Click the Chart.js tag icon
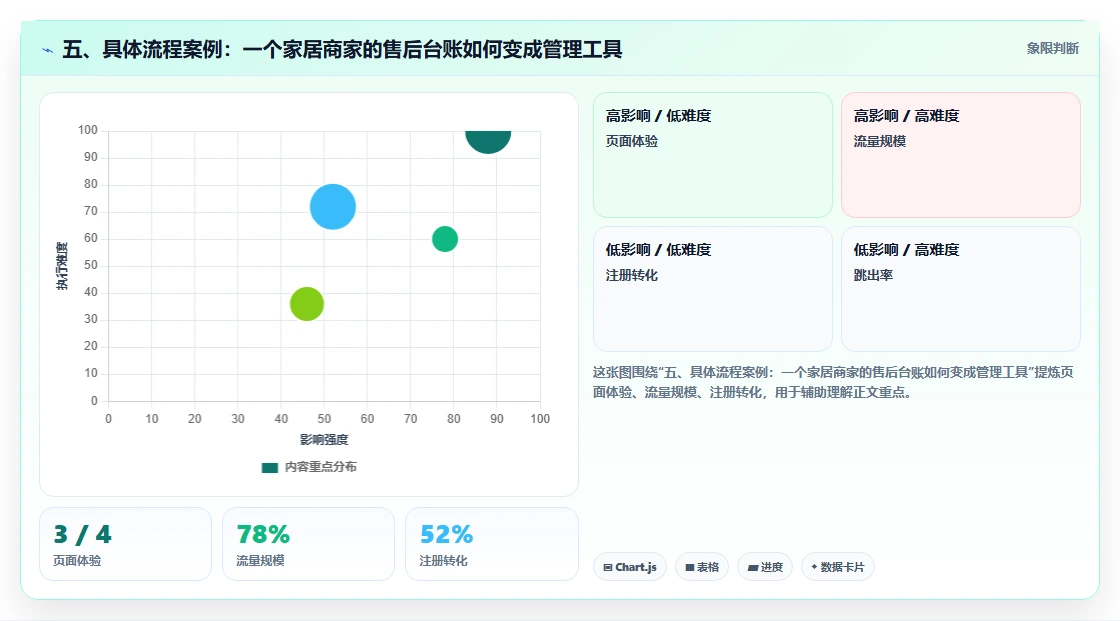Screen dimensions: 1120x621 [x=608, y=567]
